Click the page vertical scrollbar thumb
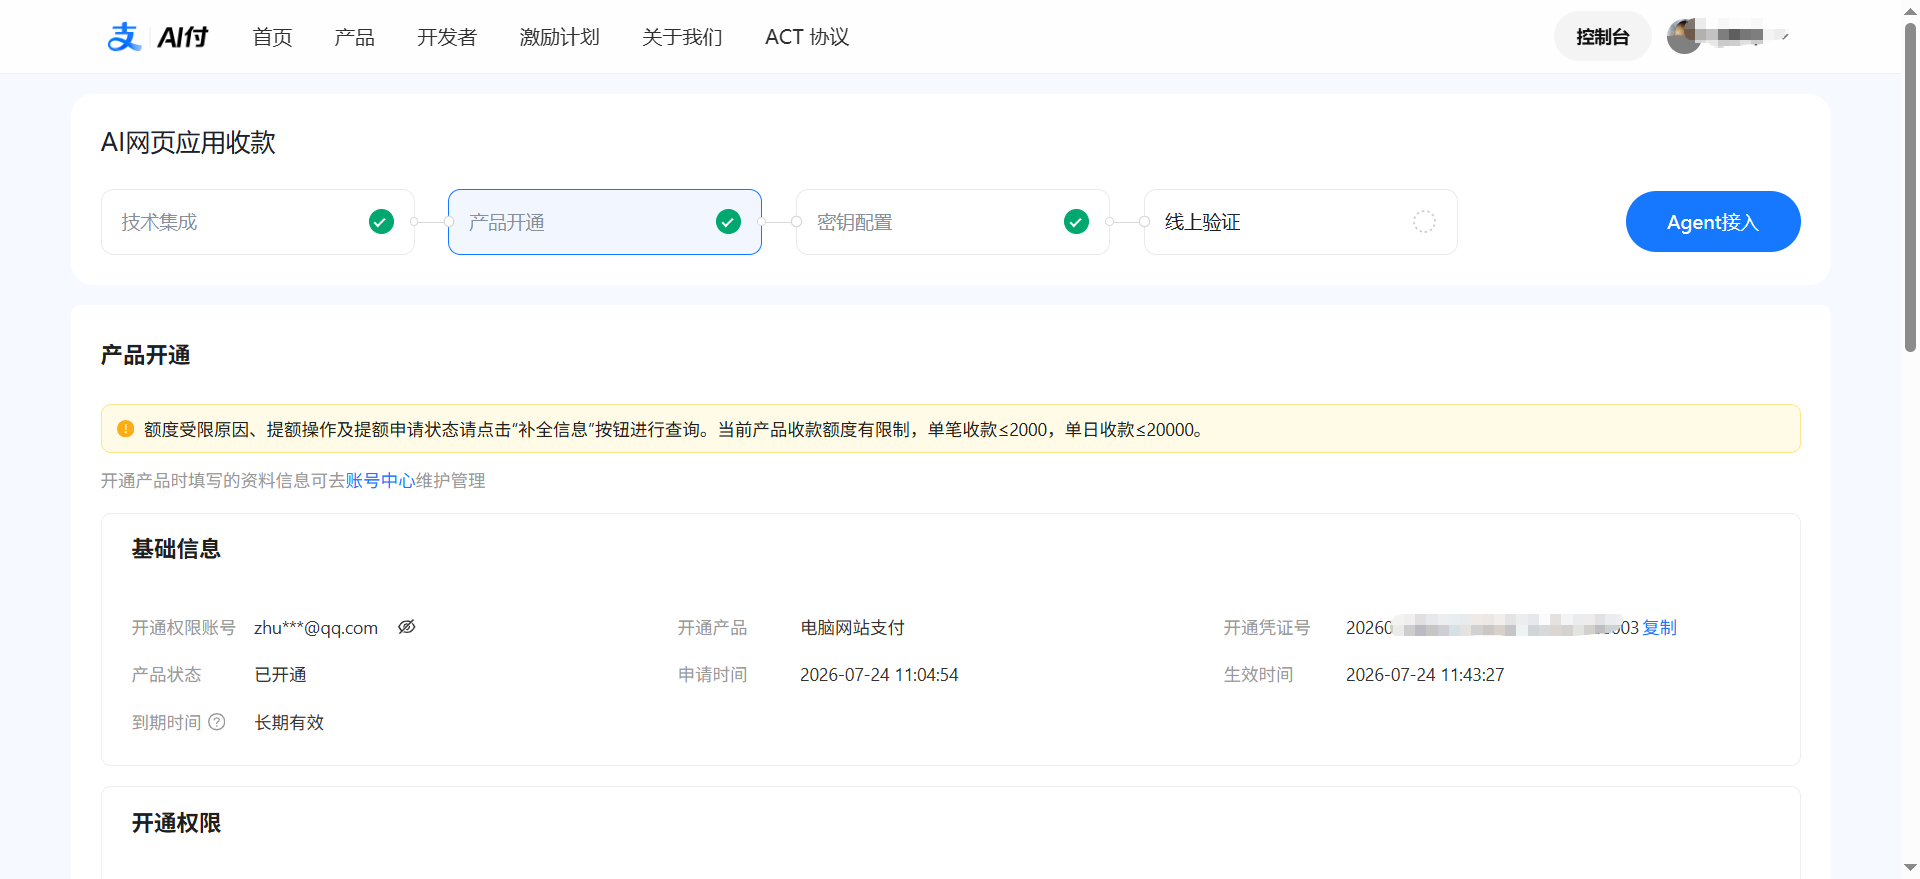This screenshot has height=879, width=1920. click(1911, 185)
